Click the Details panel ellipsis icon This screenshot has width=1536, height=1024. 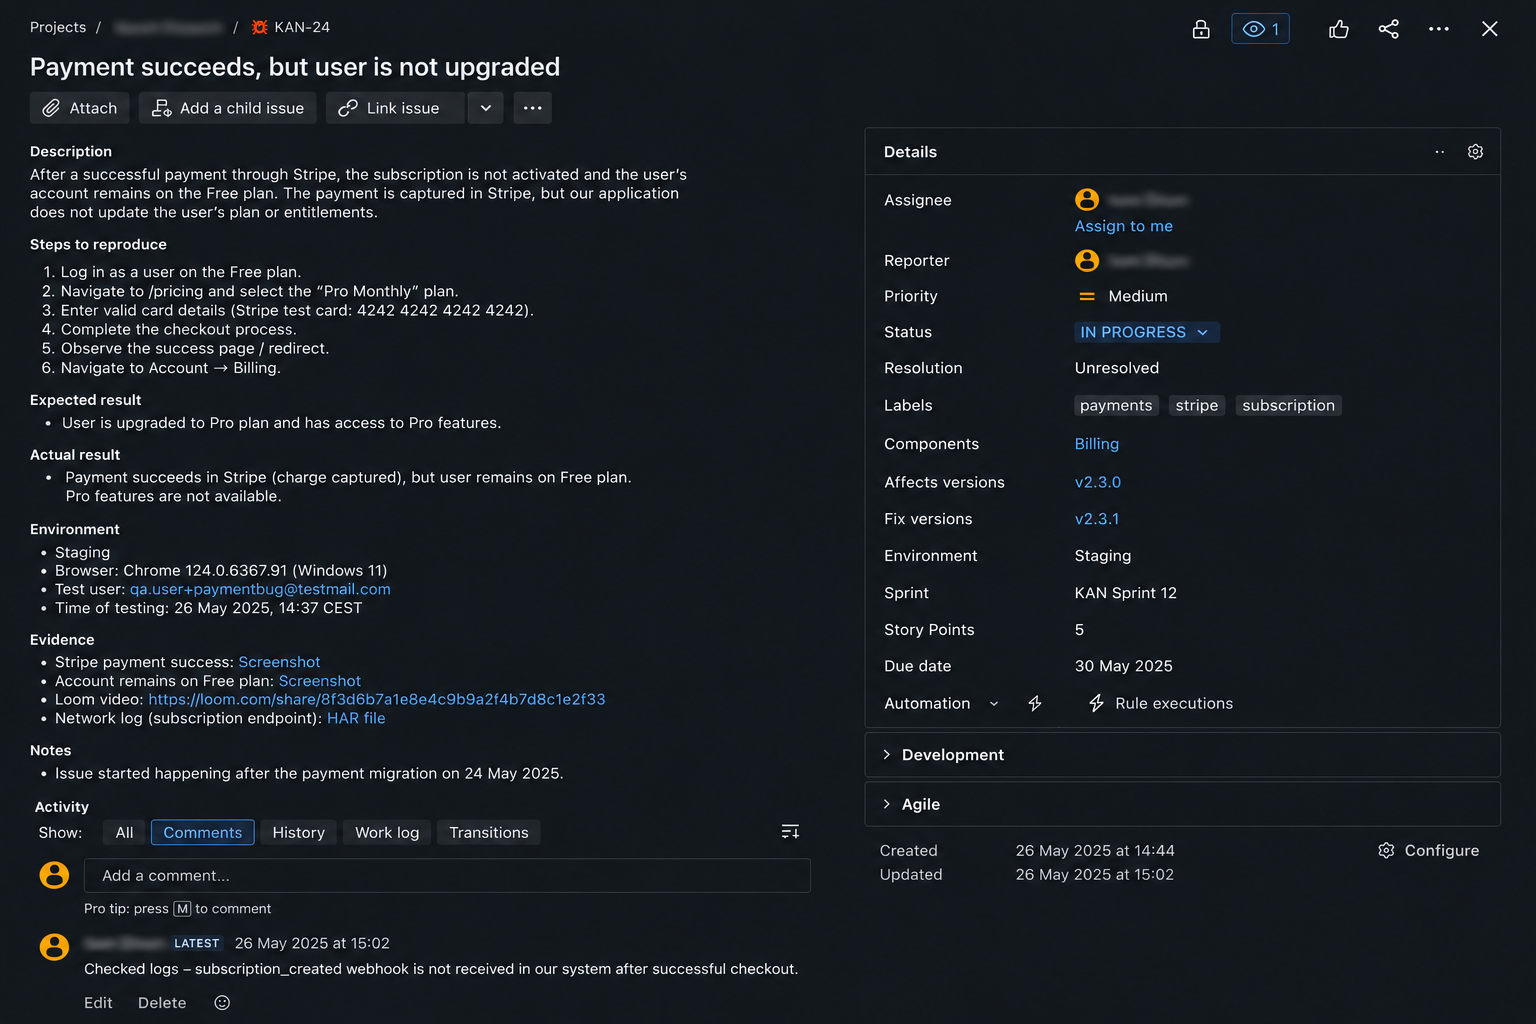point(1440,152)
